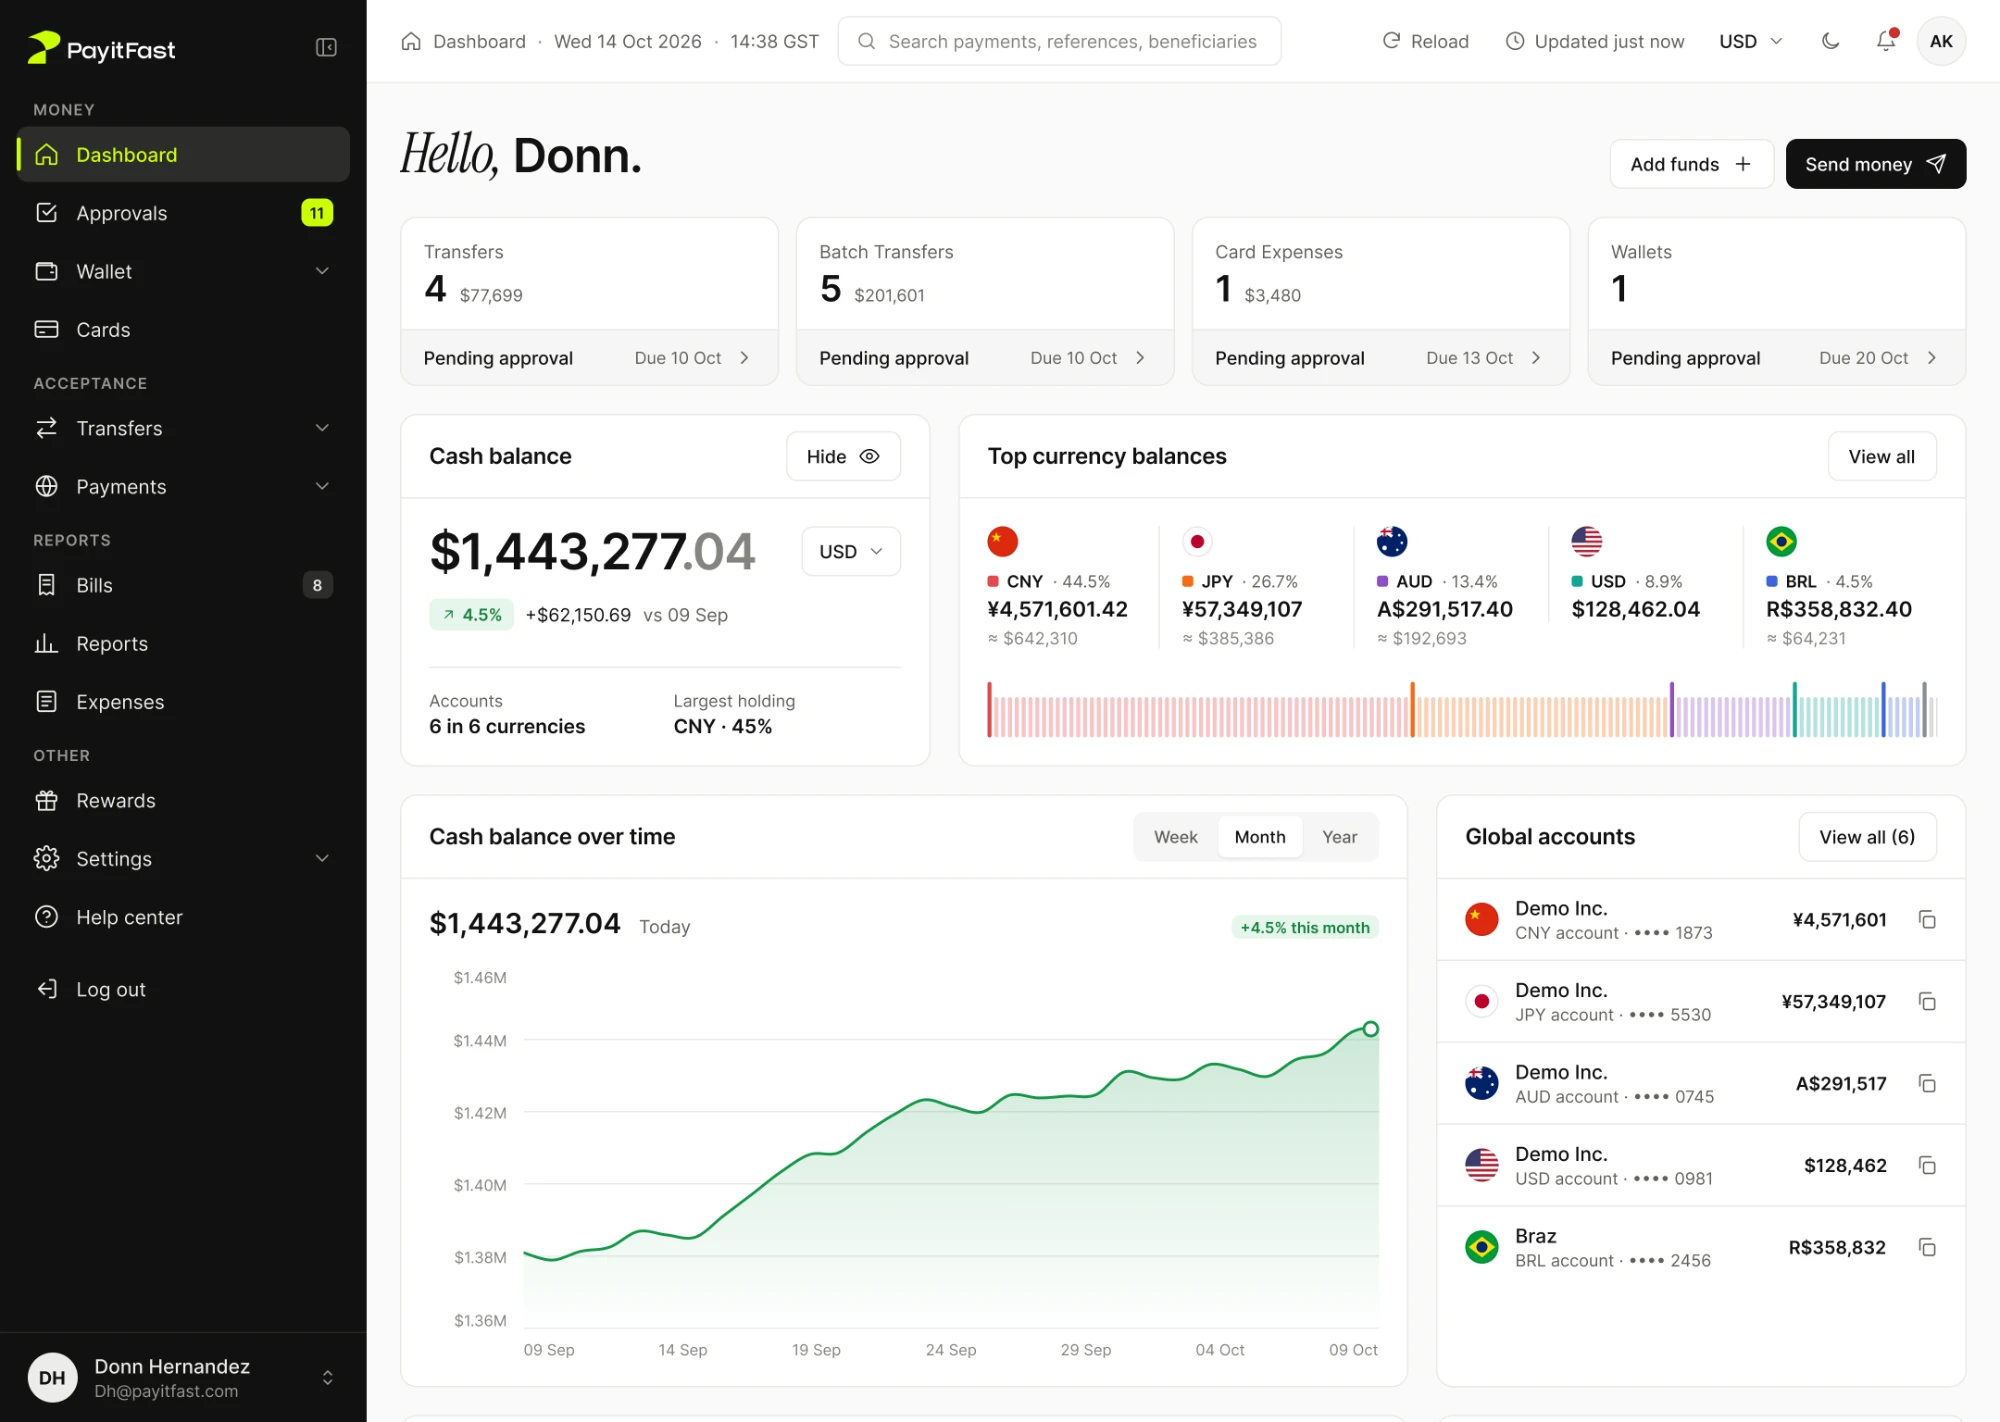2000x1422 pixels.
Task: Expand the Transfers submenu
Action: [x=322, y=428]
